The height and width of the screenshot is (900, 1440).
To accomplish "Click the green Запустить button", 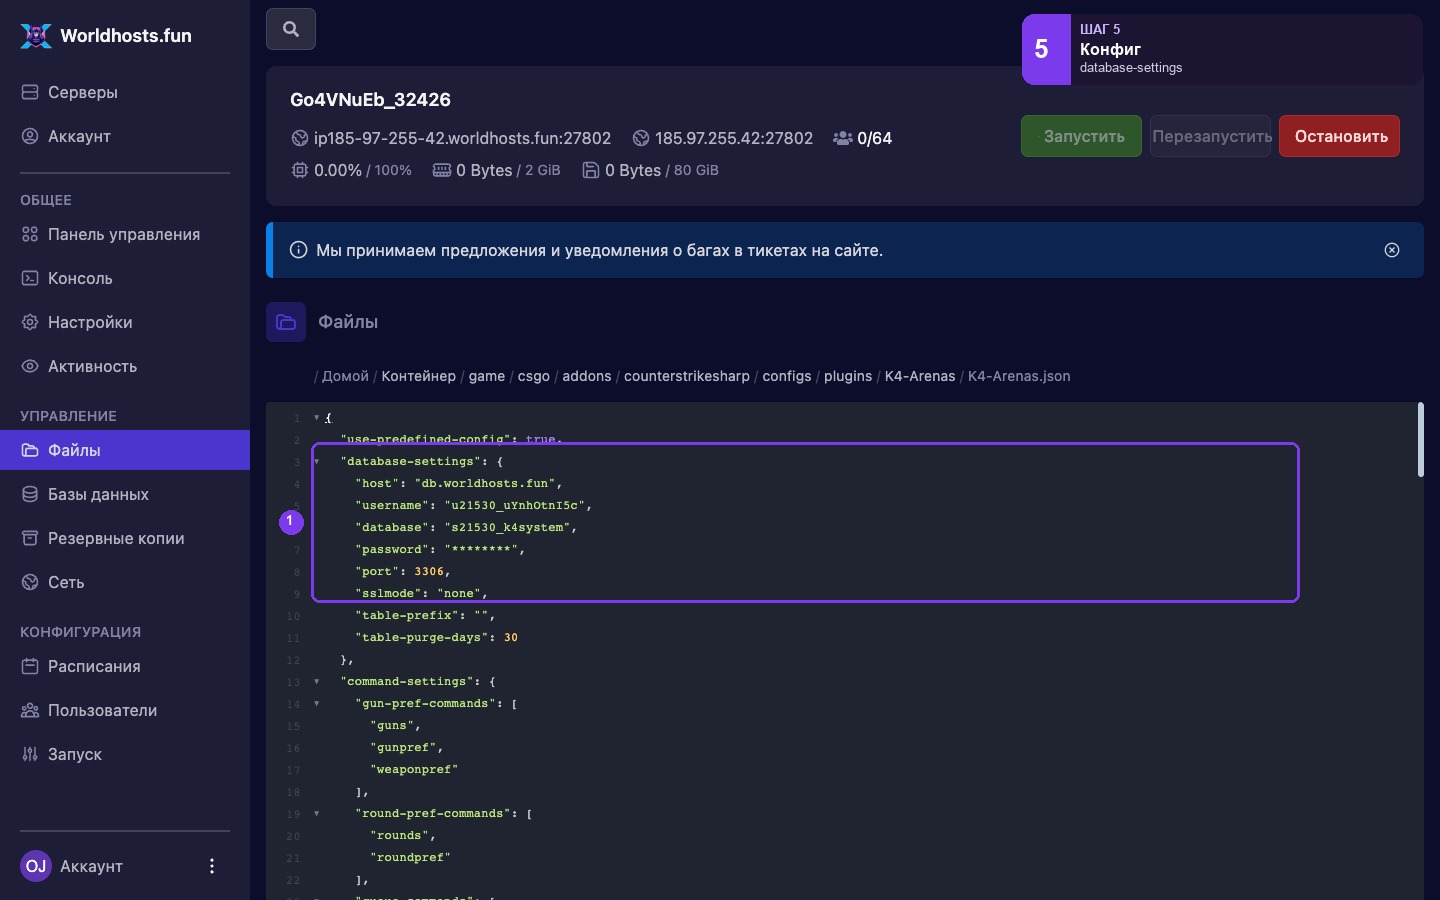I will (x=1082, y=136).
